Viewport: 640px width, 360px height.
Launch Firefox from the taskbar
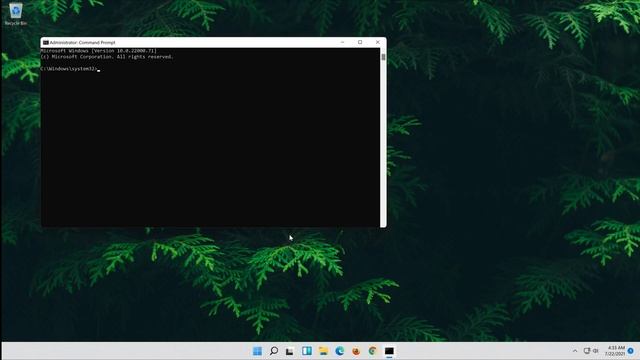356,351
